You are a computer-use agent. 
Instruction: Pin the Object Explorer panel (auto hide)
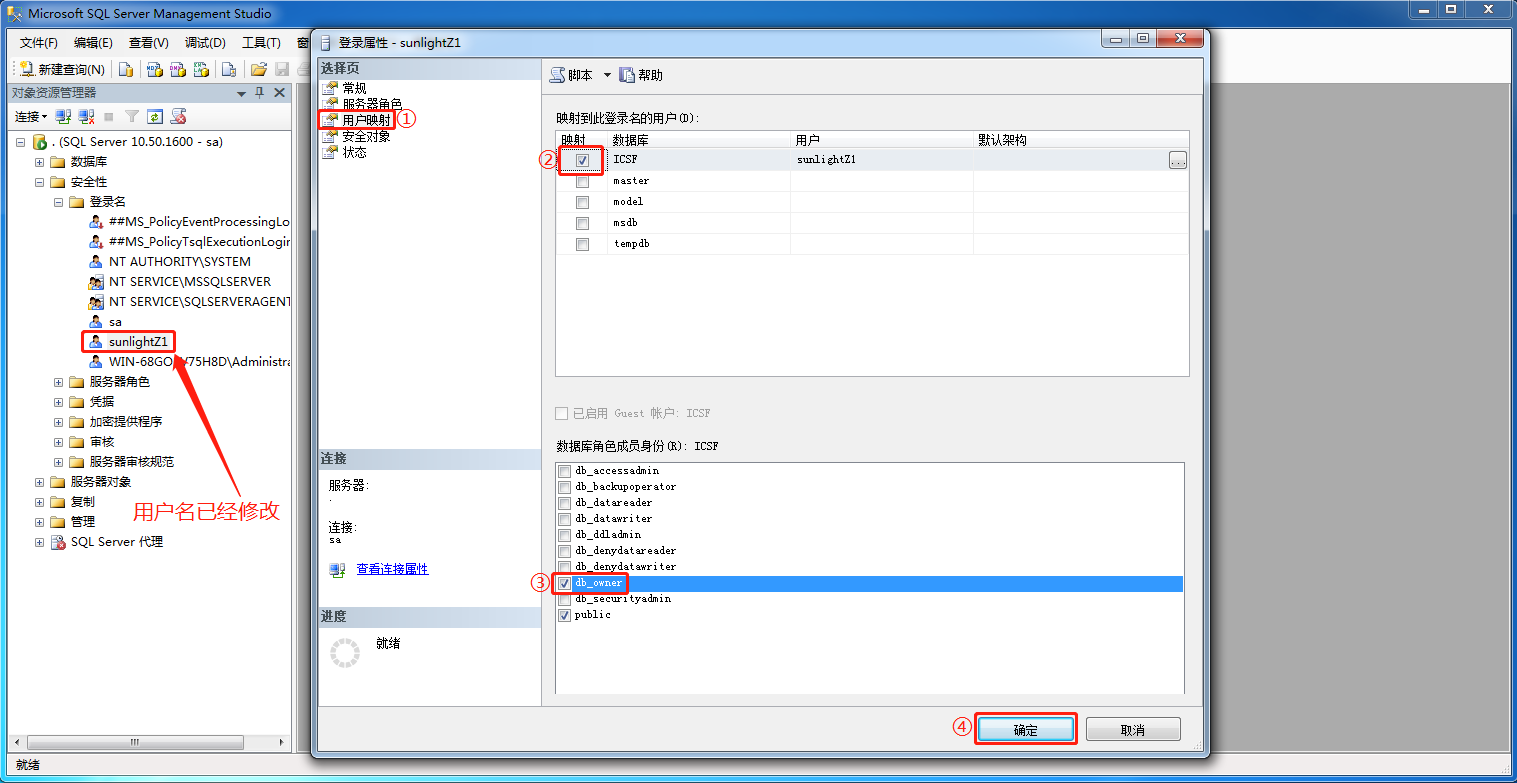click(260, 93)
